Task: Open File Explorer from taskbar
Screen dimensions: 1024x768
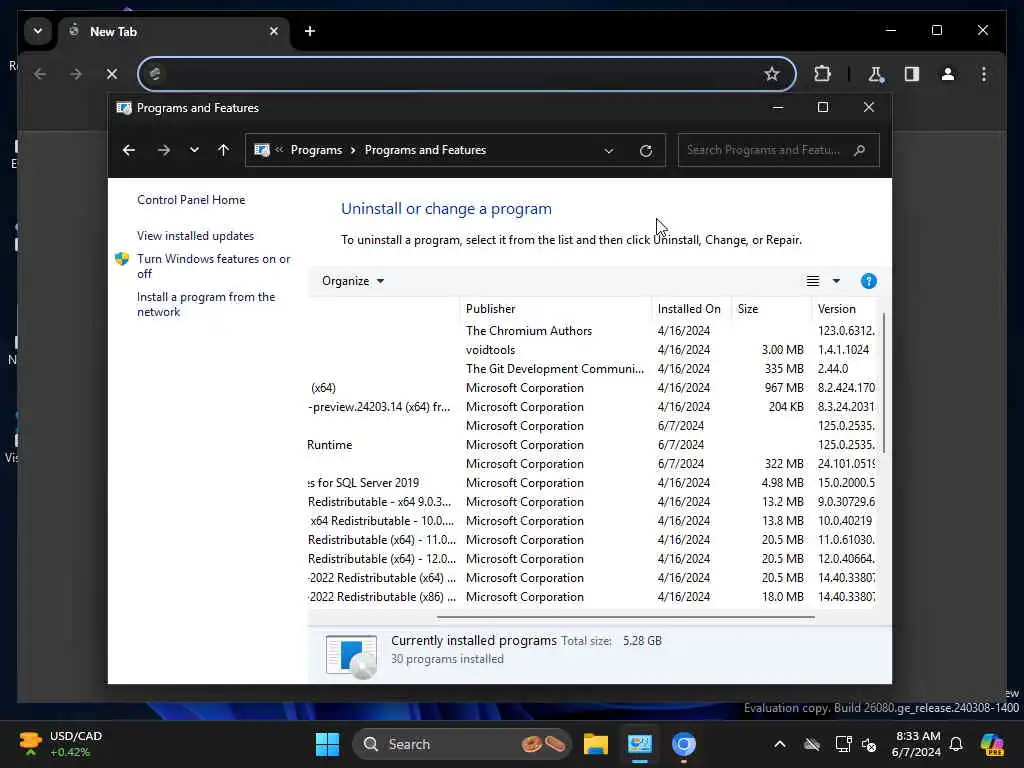Action: click(x=596, y=744)
